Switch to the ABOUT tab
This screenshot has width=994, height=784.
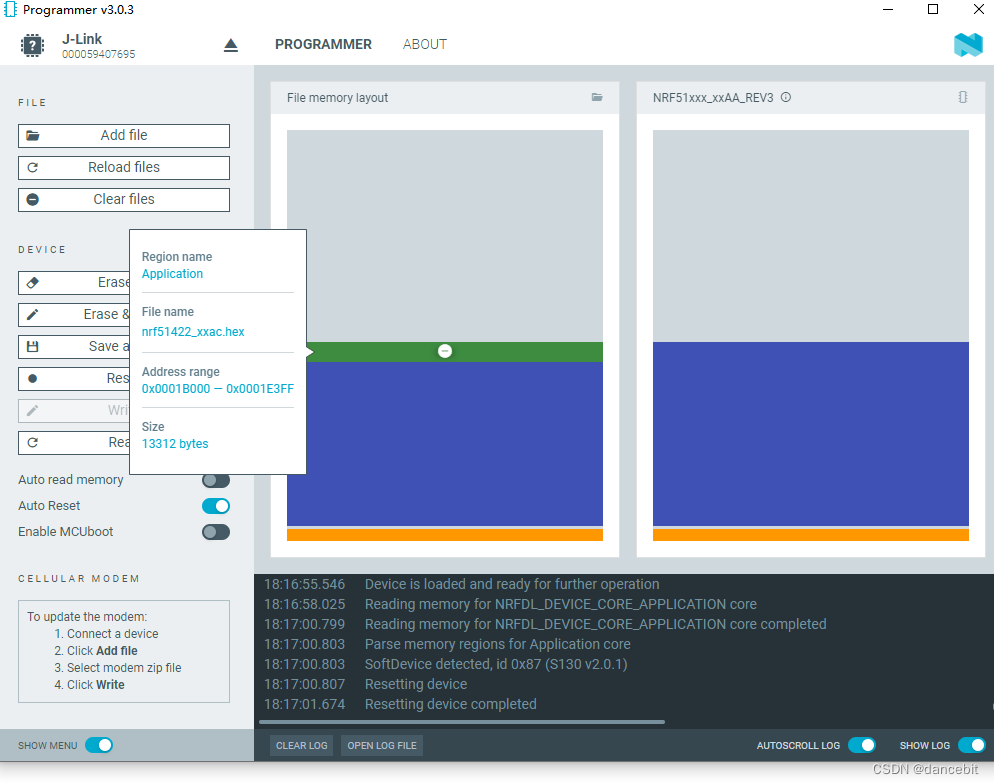click(424, 44)
